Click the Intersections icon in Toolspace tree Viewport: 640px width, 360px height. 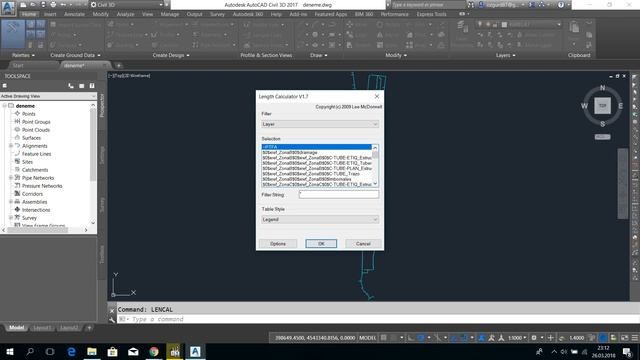click(x=17, y=209)
